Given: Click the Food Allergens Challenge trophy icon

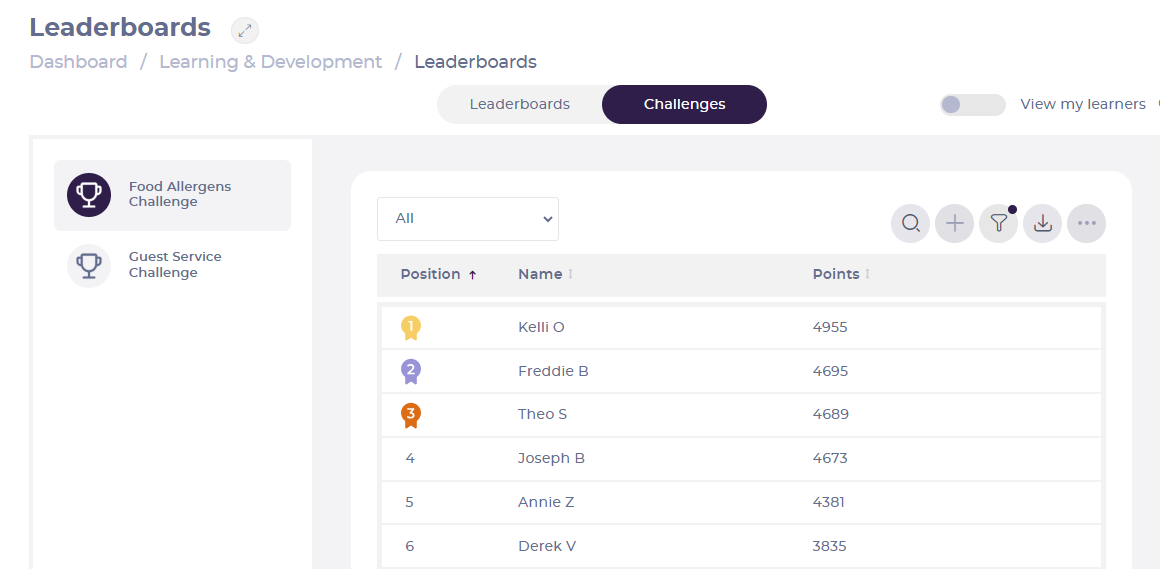Looking at the screenshot, I should coord(89,195).
